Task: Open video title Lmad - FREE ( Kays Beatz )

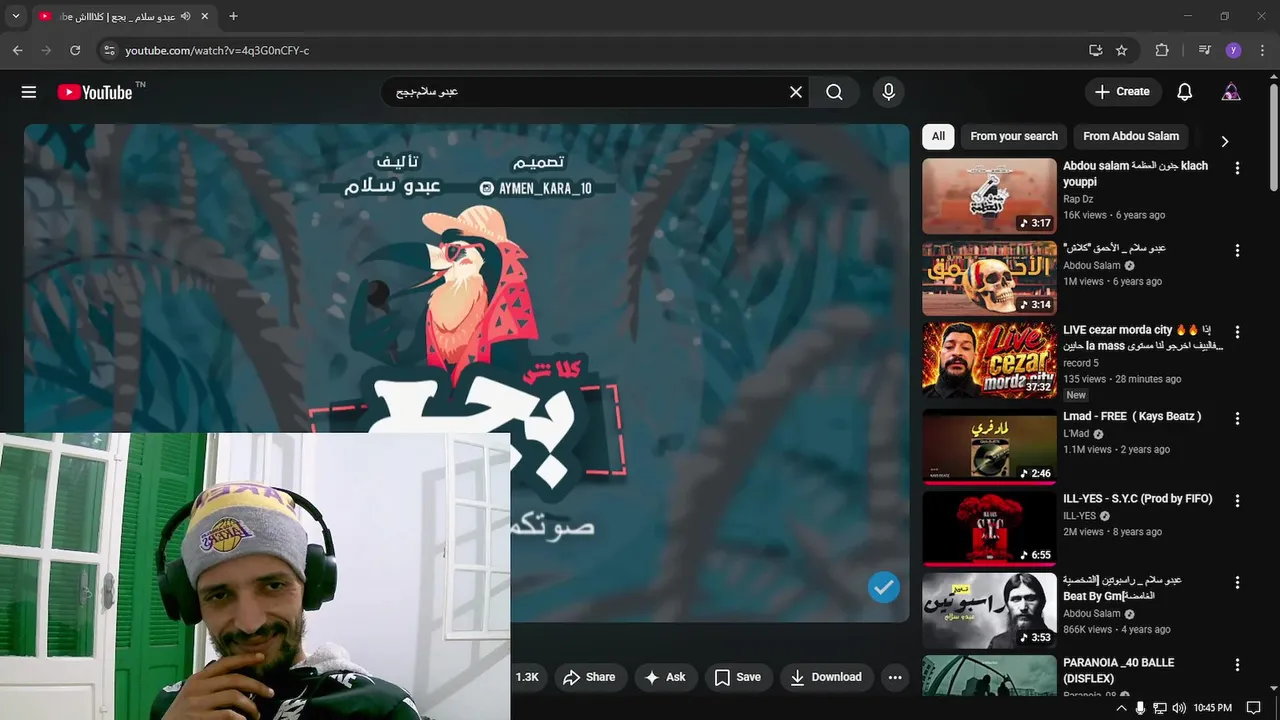Action: click(x=1132, y=416)
